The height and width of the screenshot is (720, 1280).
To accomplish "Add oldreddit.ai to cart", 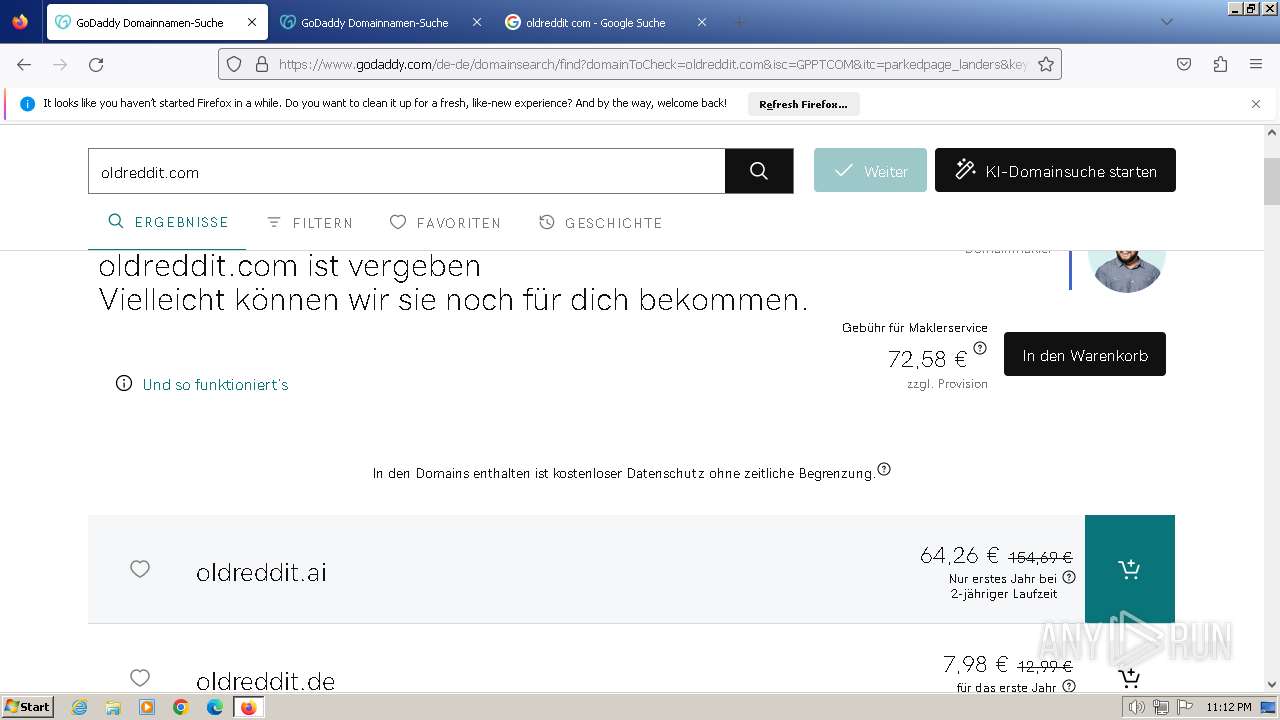I will click(1130, 569).
